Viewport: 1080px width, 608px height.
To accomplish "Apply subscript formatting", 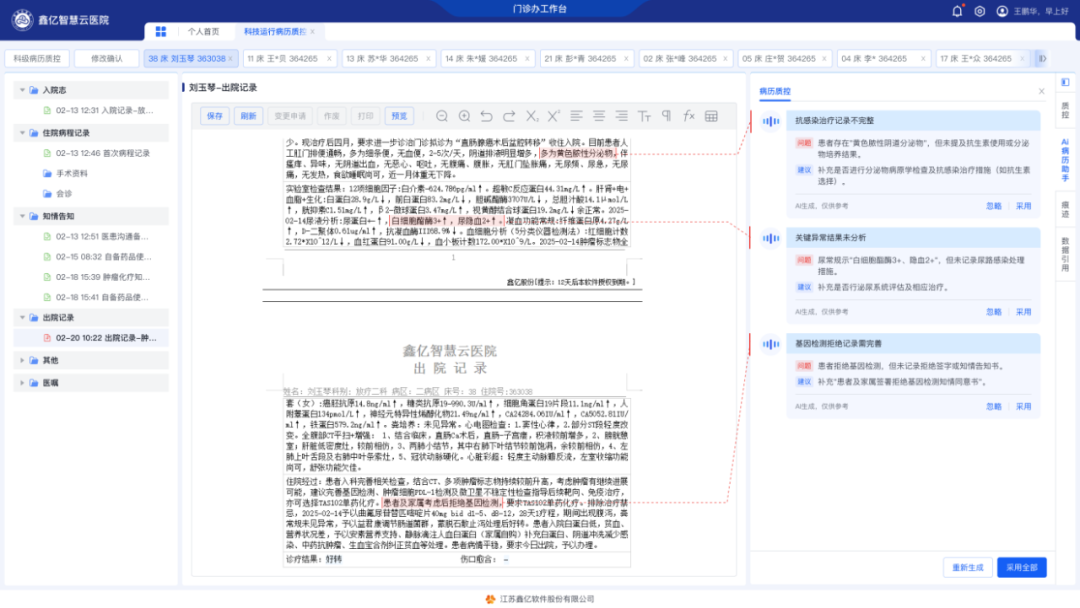I will click(x=532, y=116).
